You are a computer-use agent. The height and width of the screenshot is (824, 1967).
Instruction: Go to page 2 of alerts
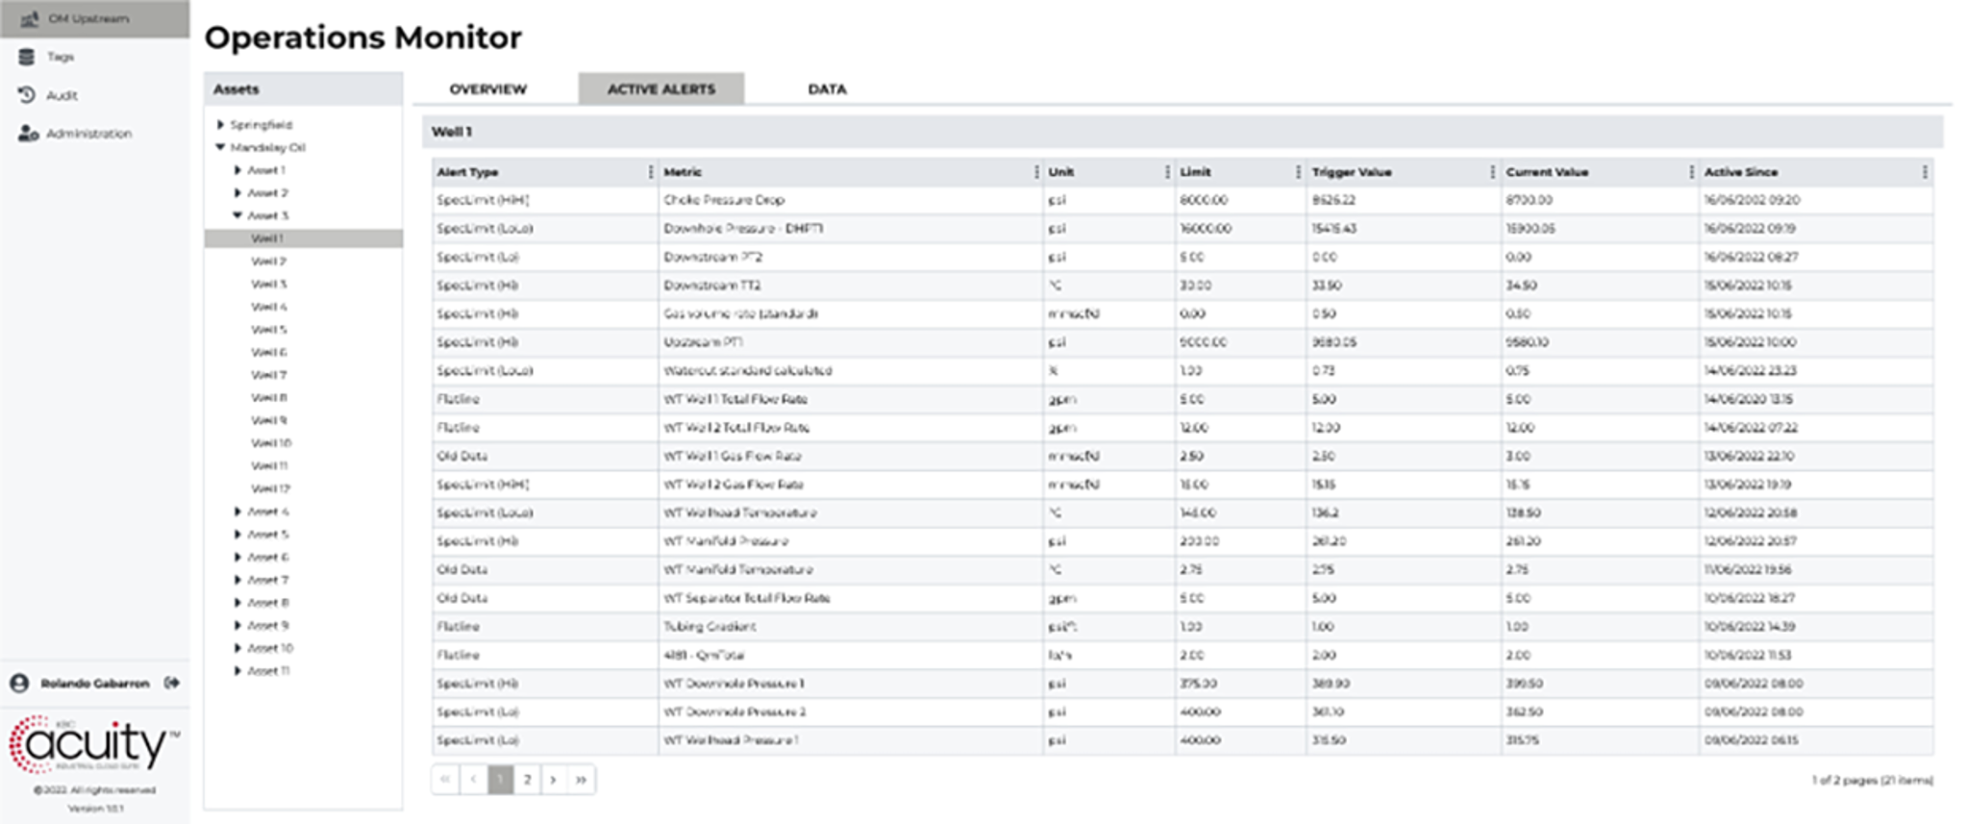tap(527, 779)
